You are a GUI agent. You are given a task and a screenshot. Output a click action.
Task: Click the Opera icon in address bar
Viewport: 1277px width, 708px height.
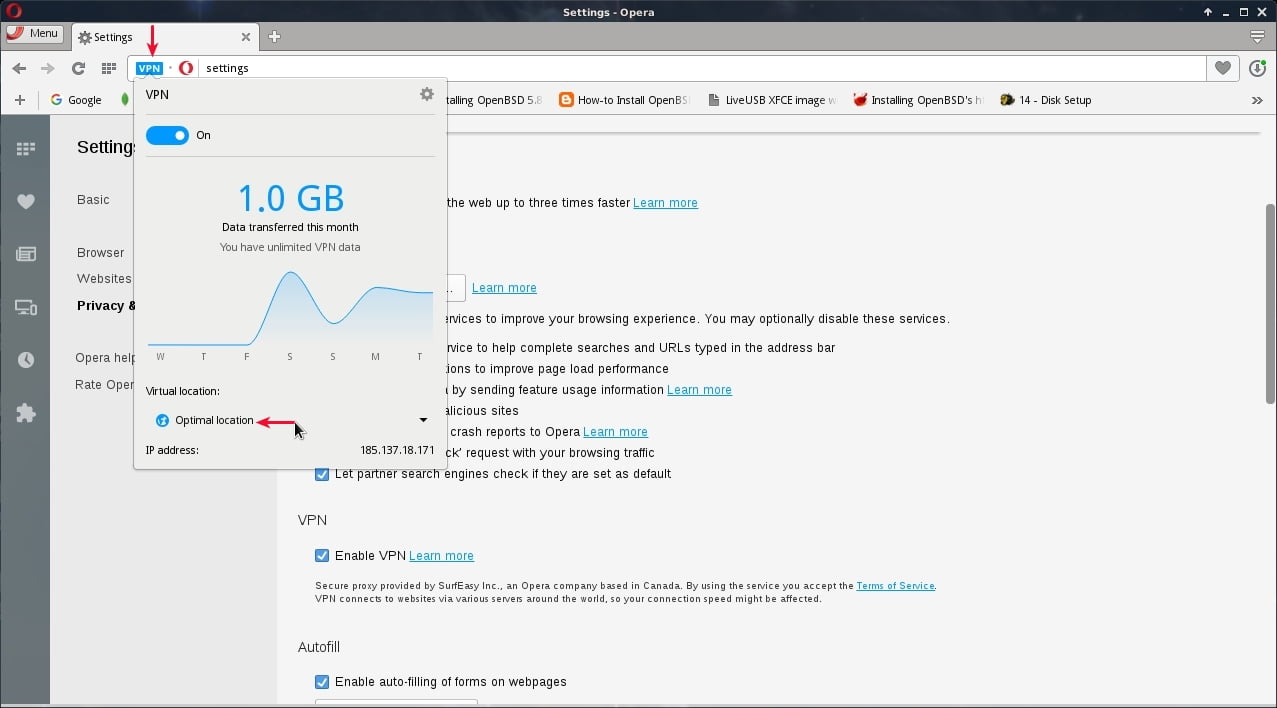[186, 68]
